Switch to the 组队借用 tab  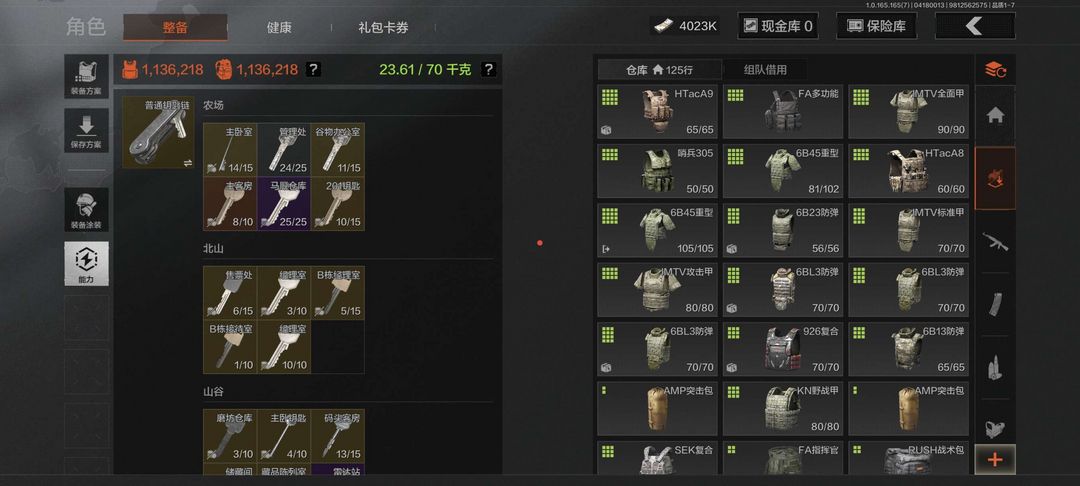pyautogui.click(x=765, y=70)
